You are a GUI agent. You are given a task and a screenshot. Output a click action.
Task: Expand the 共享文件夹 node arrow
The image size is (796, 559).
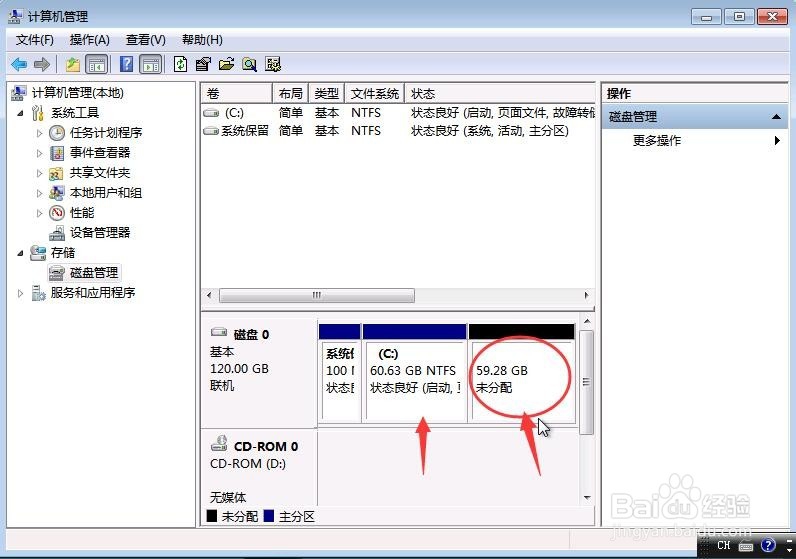tap(40, 173)
